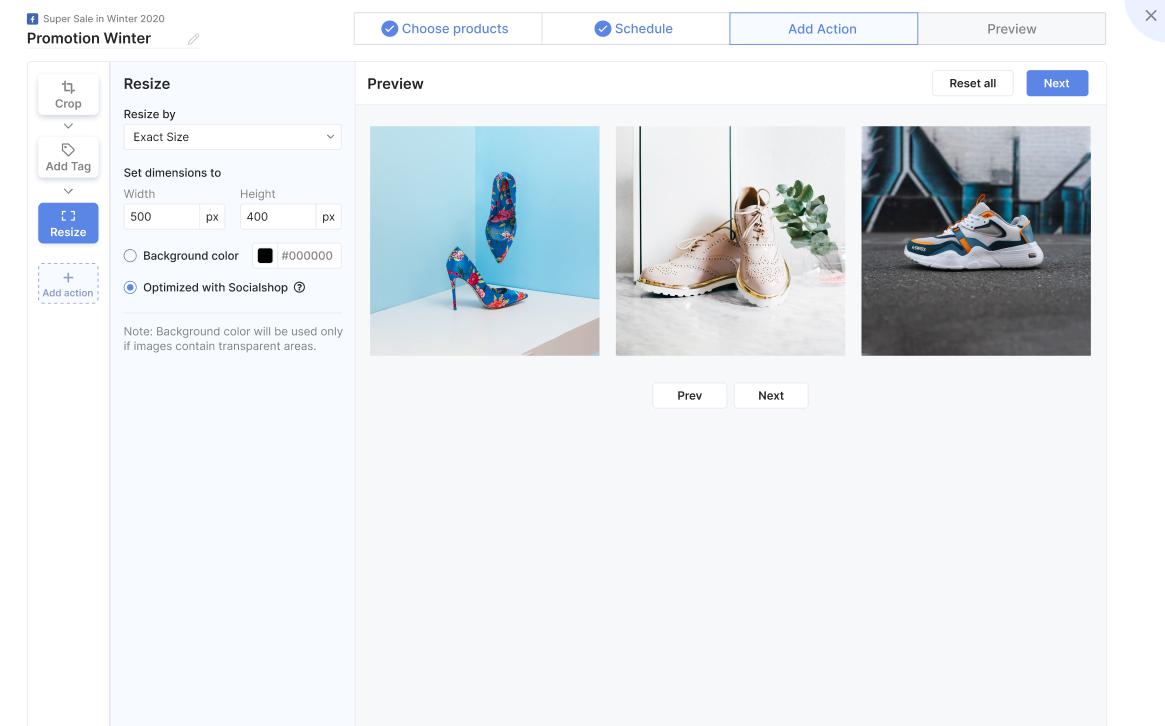The width and height of the screenshot is (1165, 726).
Task: Click Prev under the image previews
Action: point(689,395)
